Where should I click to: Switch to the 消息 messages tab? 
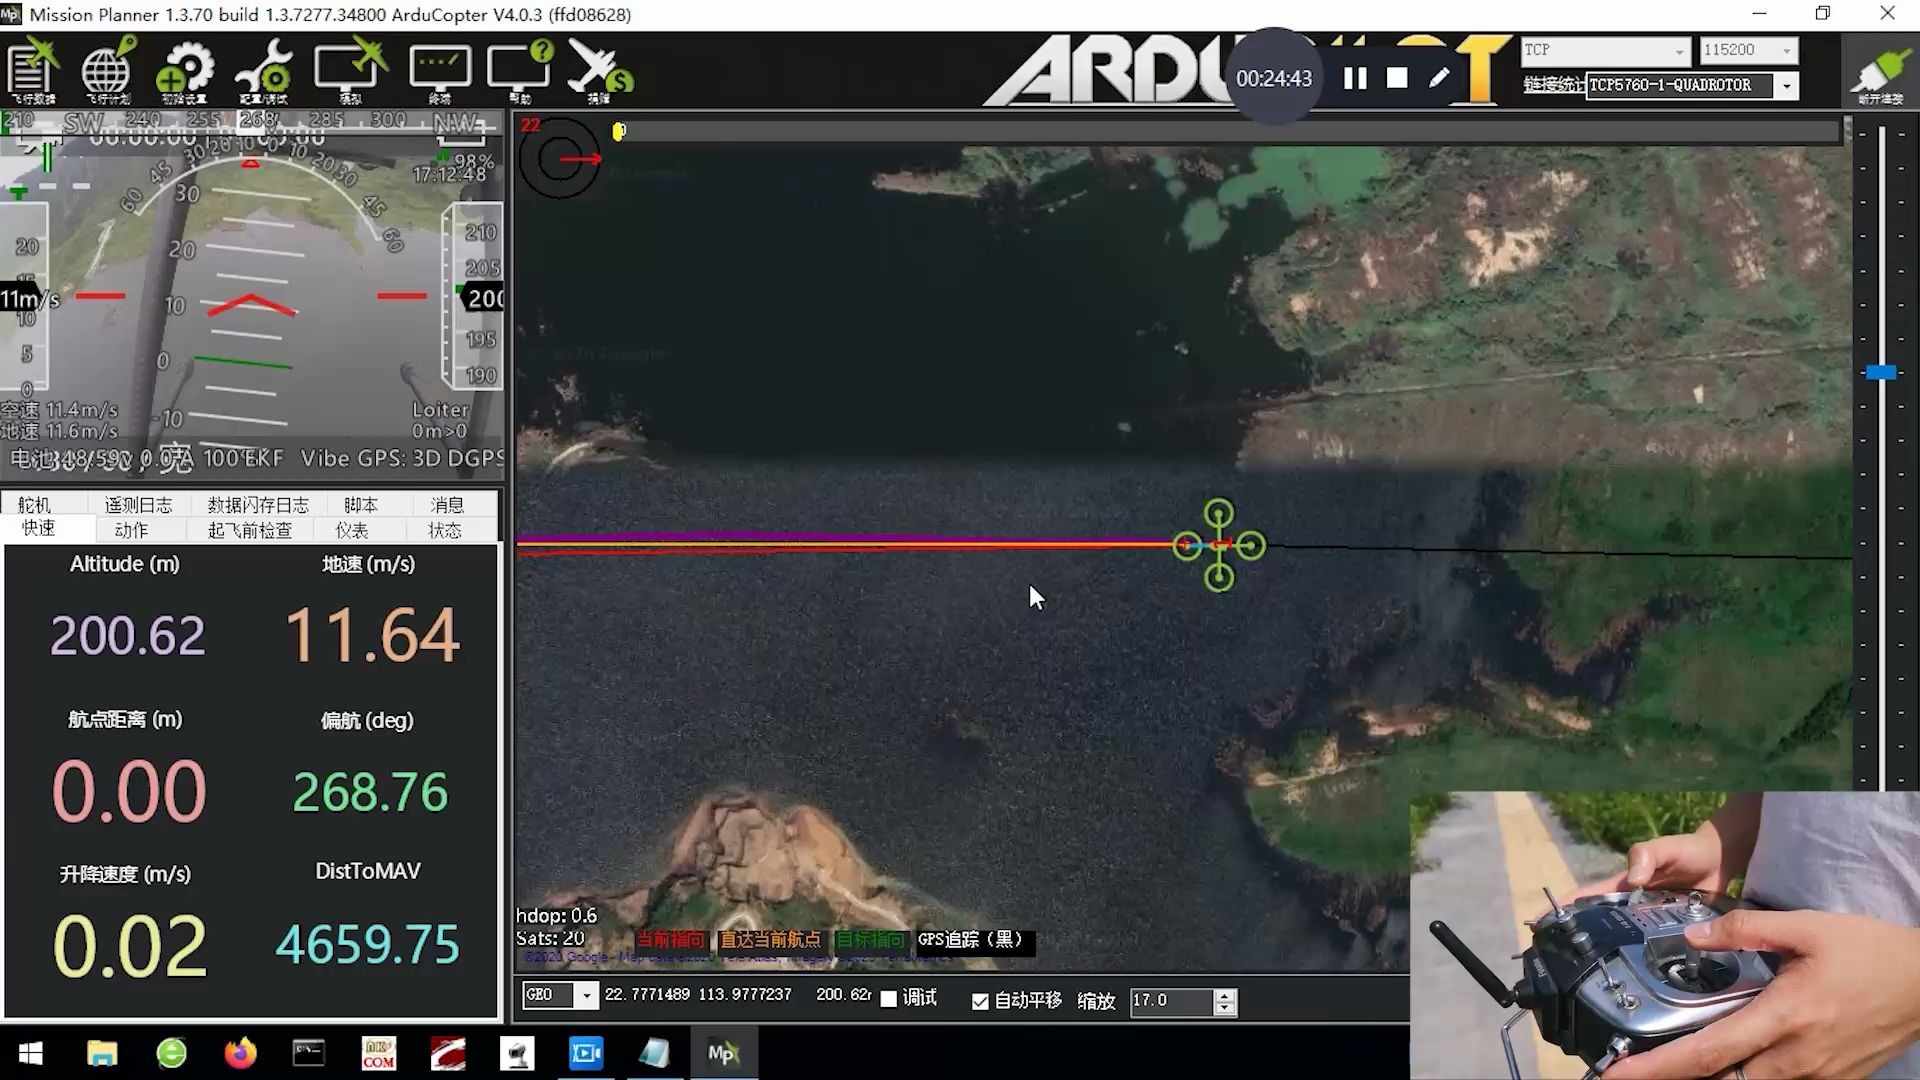[447, 505]
